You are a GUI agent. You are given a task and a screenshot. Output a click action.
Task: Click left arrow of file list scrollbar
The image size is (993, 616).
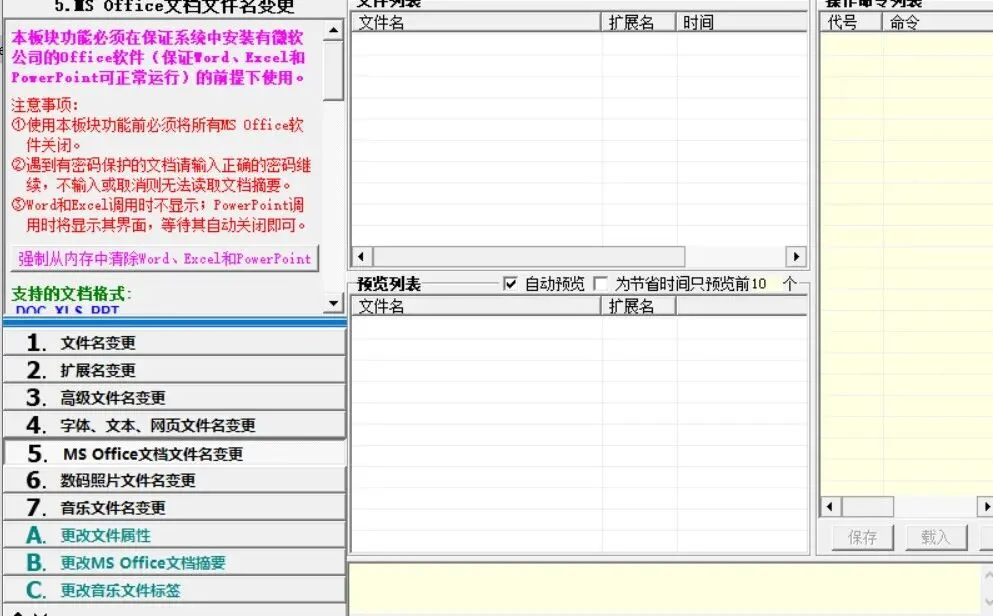tap(362, 256)
